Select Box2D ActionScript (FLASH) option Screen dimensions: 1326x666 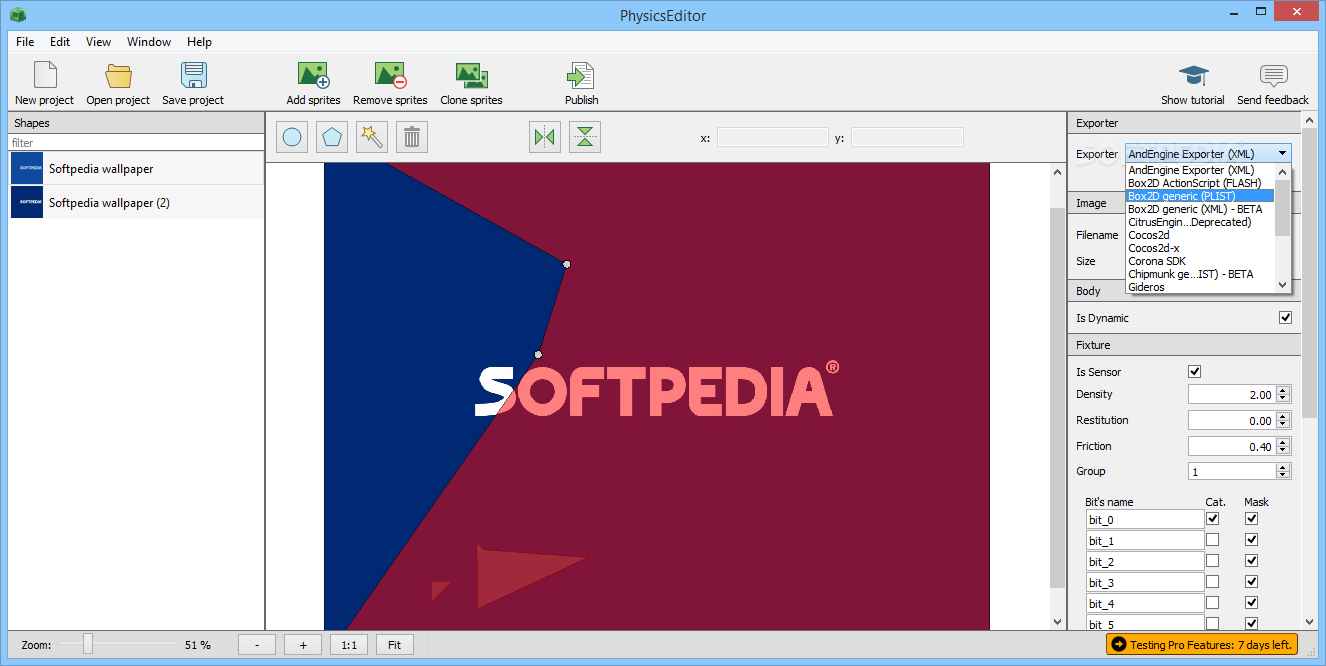point(1200,183)
